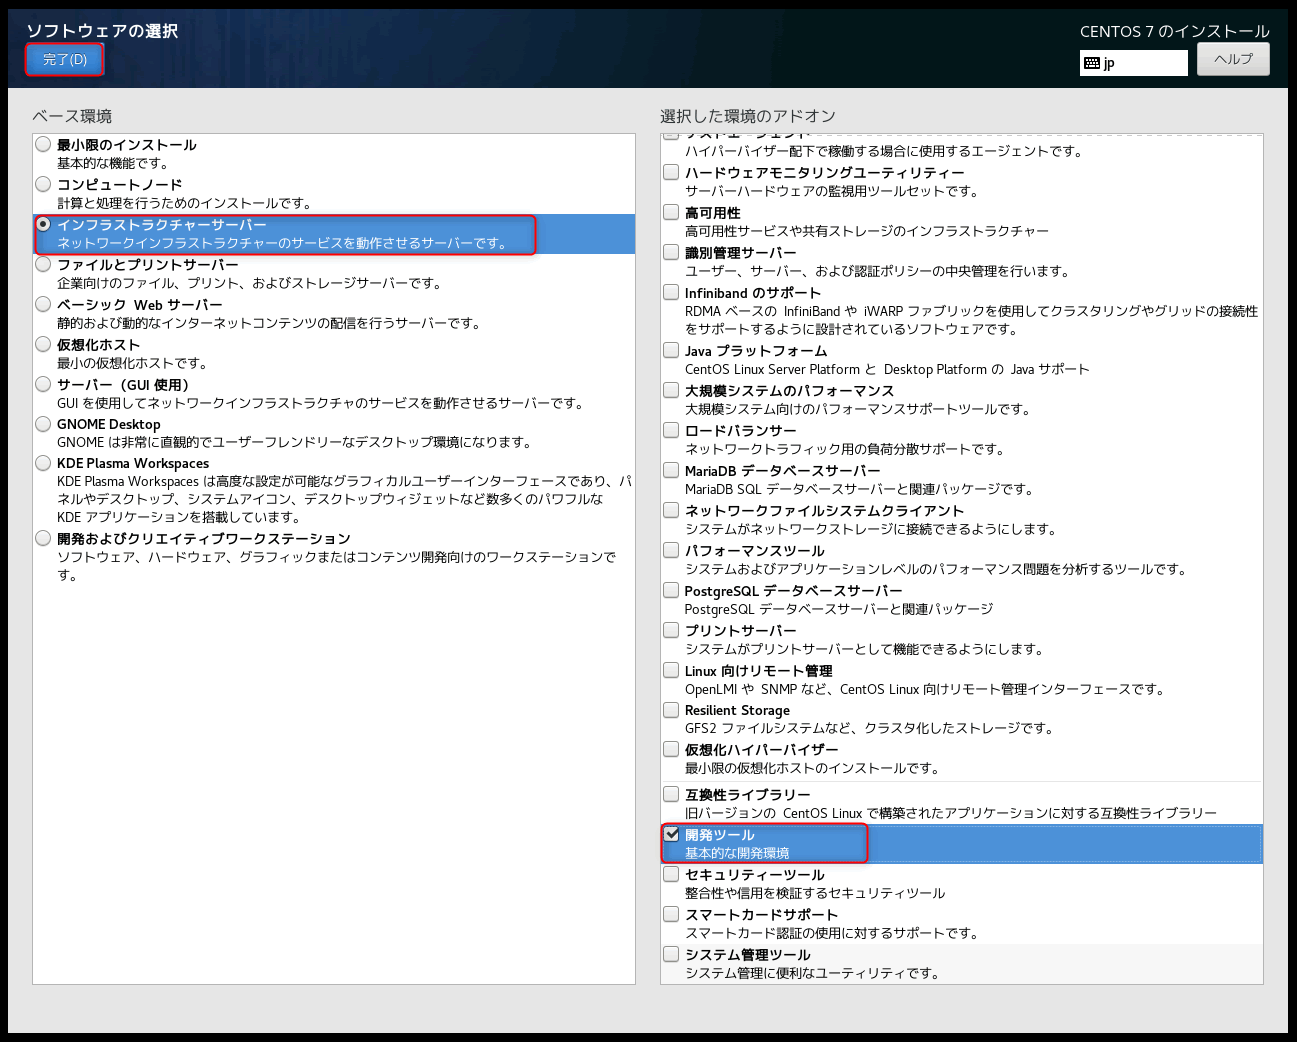The width and height of the screenshot is (1297, 1042).
Task: Enable システム管理ツール checkbox
Action: pos(672,954)
